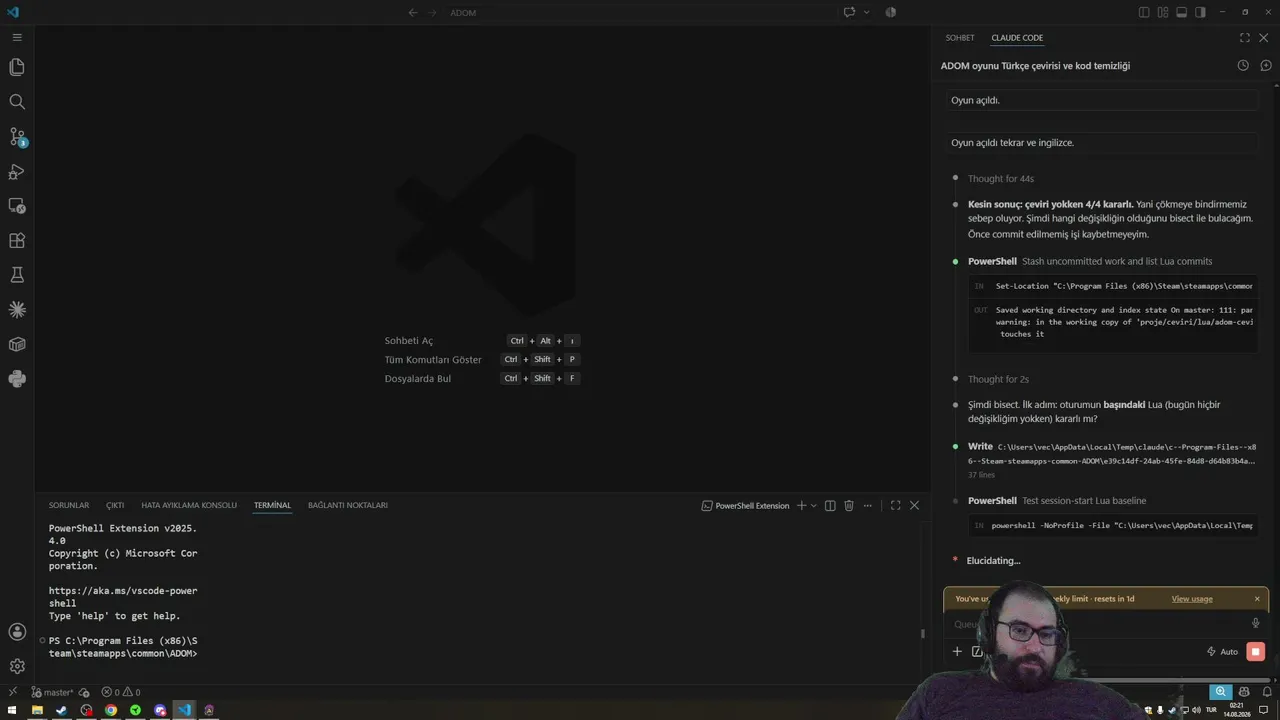This screenshot has height=720, width=1280.
Task: Go back with the navigation arrow
Action: 413,12
